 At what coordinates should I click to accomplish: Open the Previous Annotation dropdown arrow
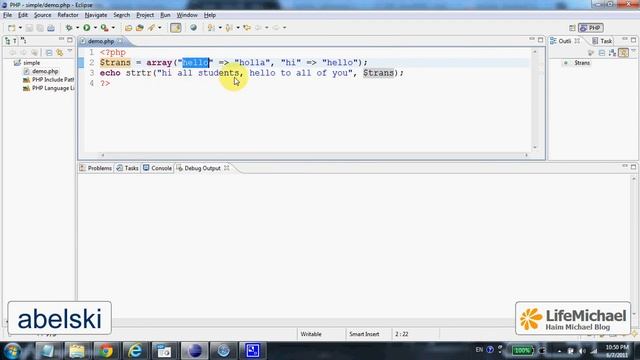[x=238, y=28]
